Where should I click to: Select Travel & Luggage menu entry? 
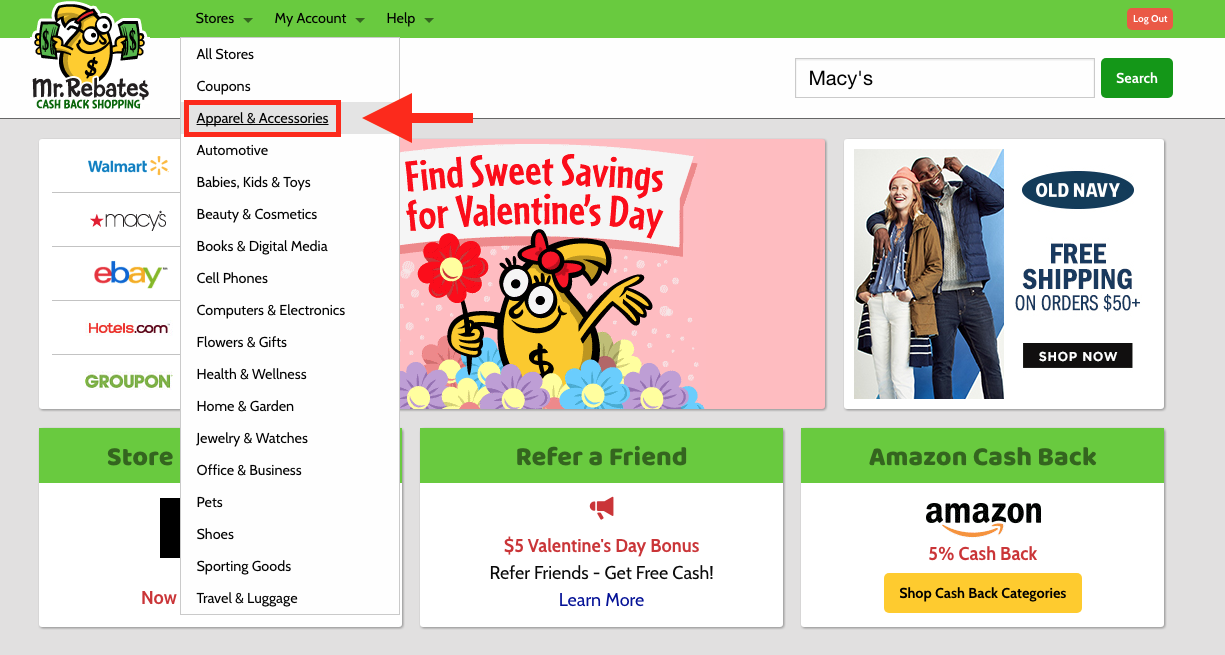coord(247,598)
